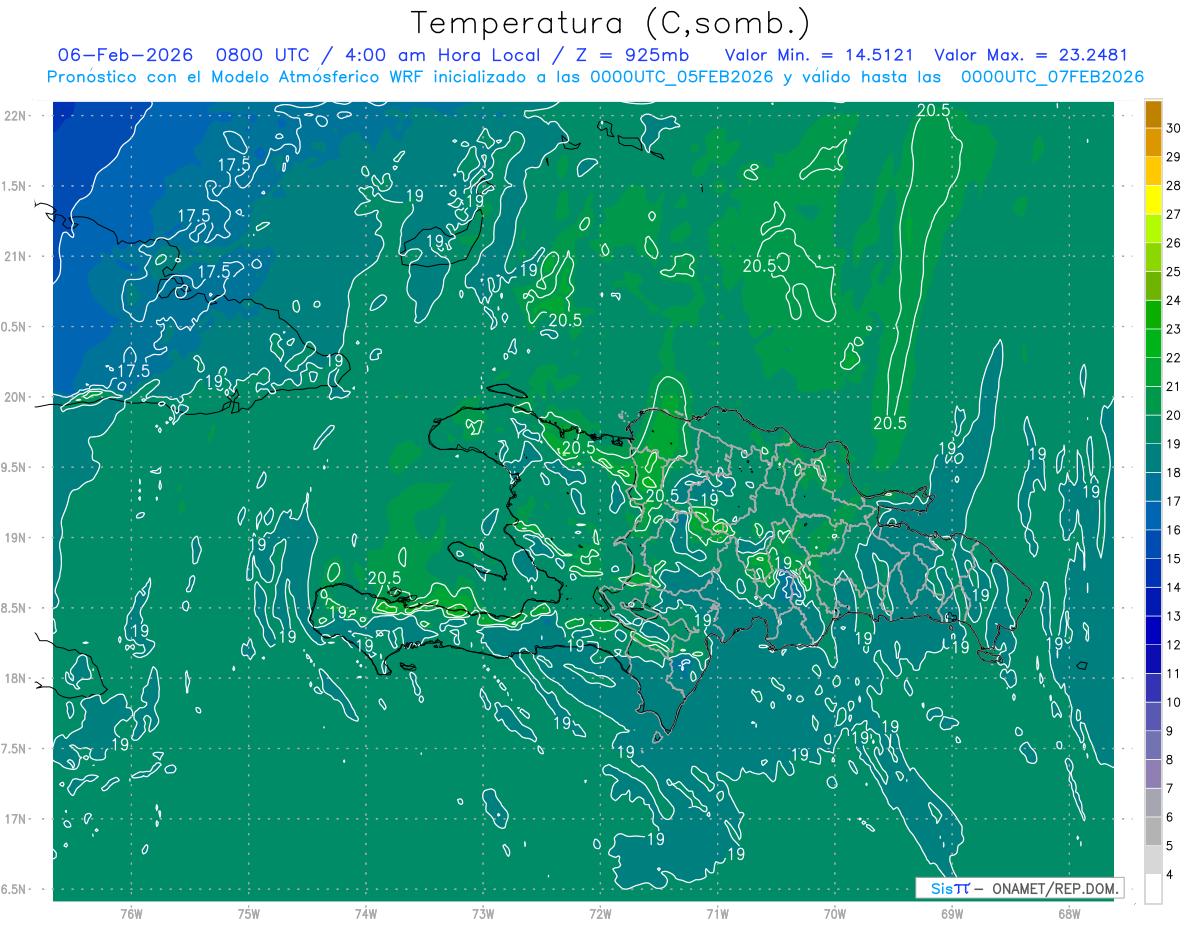
Task: Click the green legend band between 22 and 23
Action: tap(1153, 343)
